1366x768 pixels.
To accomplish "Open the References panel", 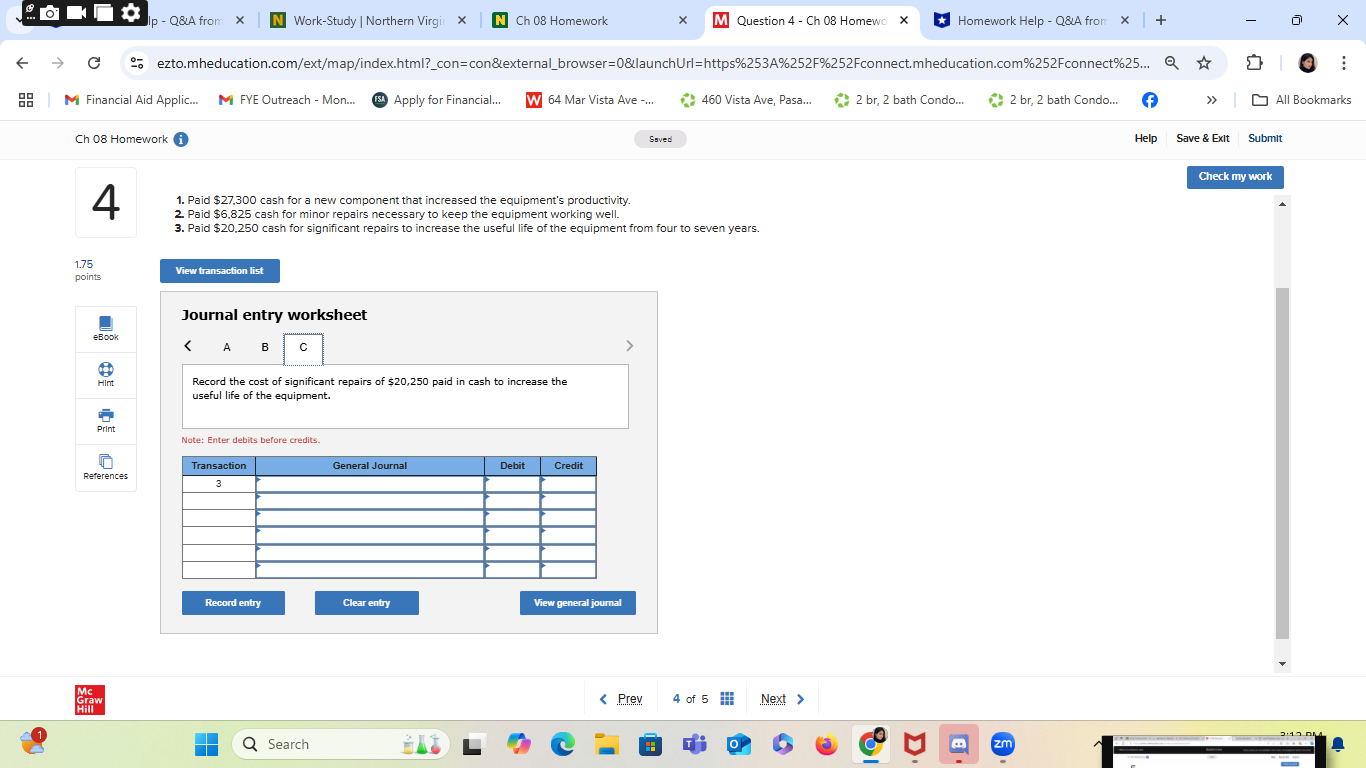I will click(105, 468).
